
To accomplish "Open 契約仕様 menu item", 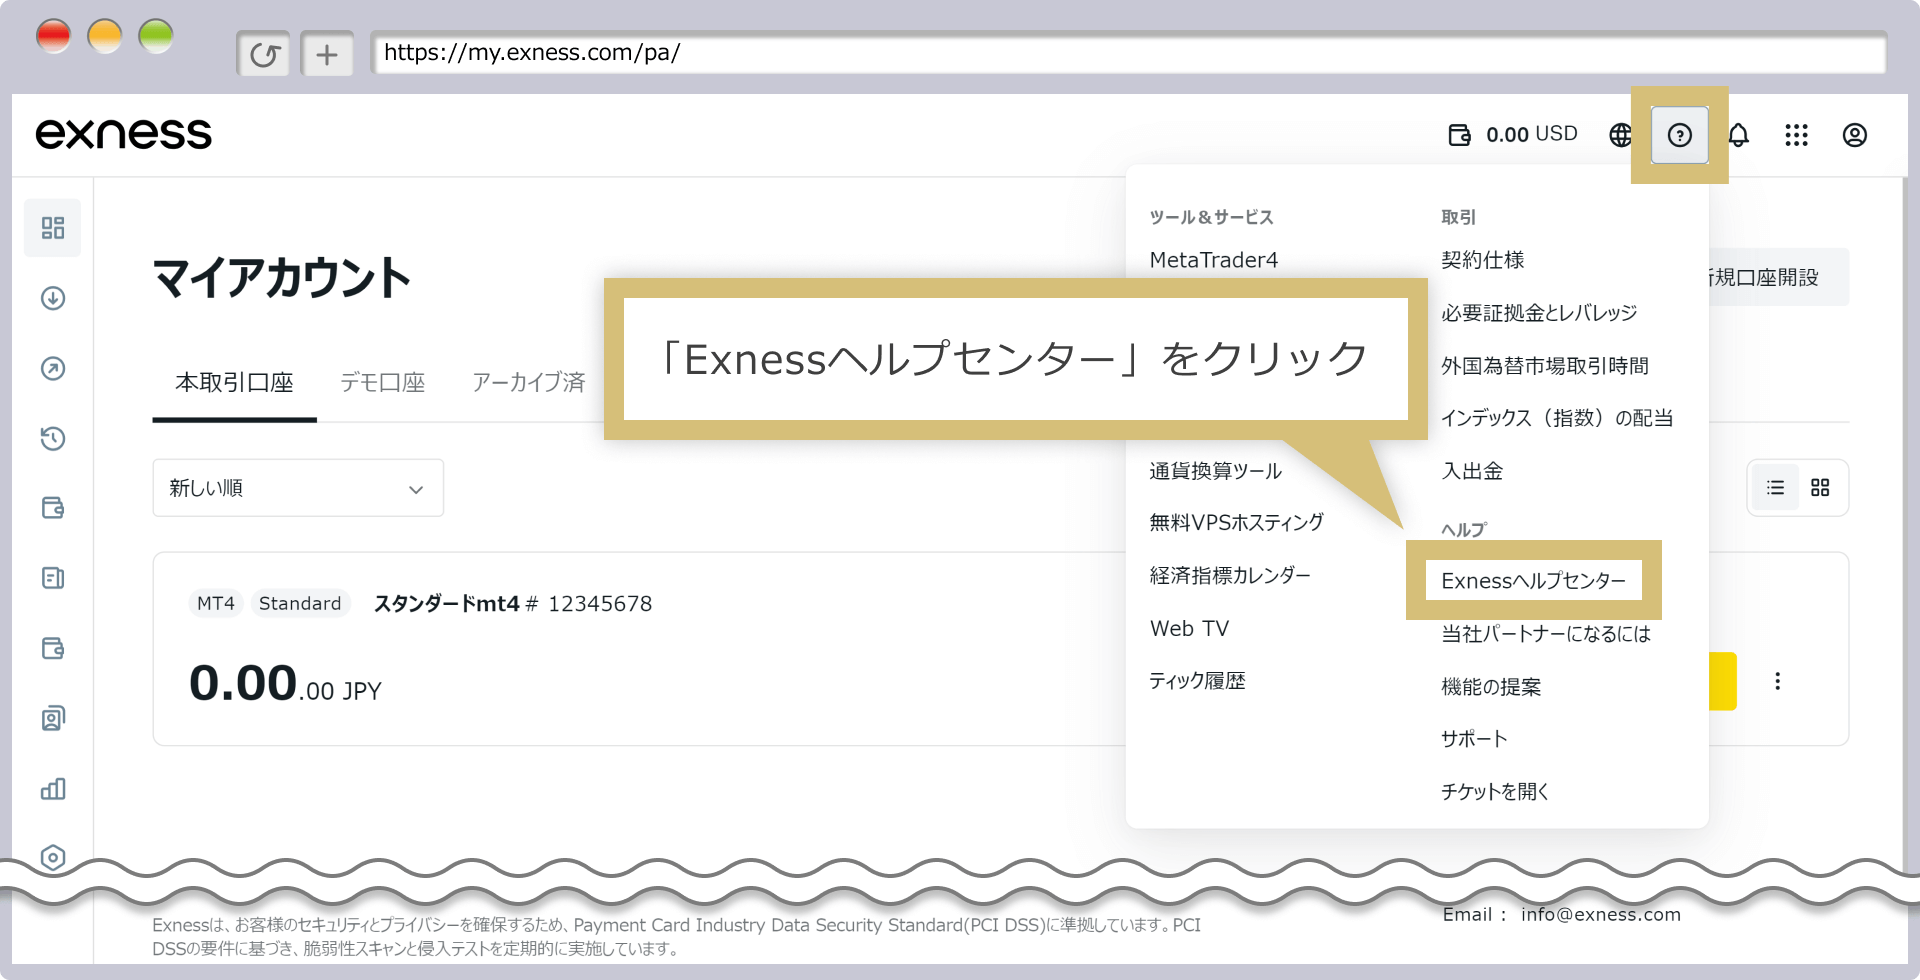I will pyautogui.click(x=1483, y=261).
